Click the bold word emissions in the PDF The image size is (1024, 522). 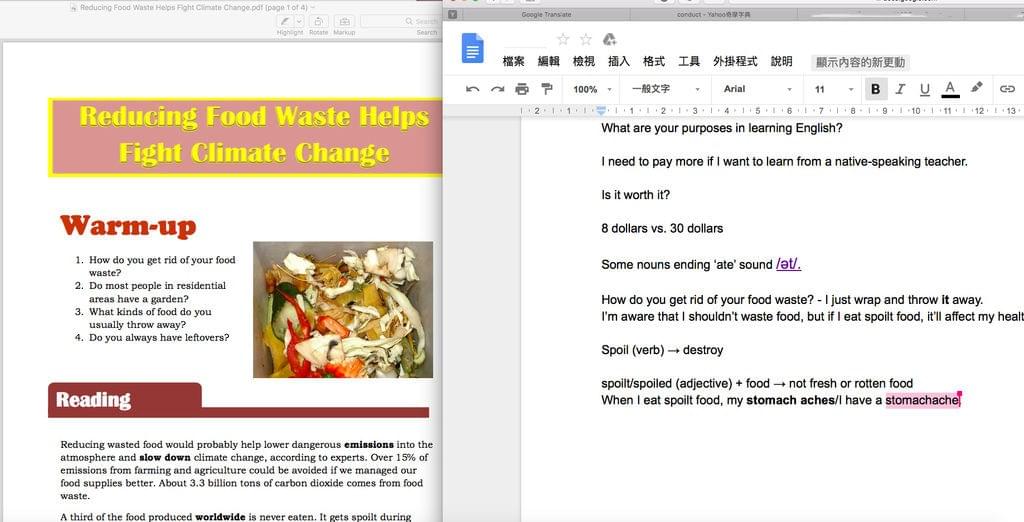click(x=368, y=444)
